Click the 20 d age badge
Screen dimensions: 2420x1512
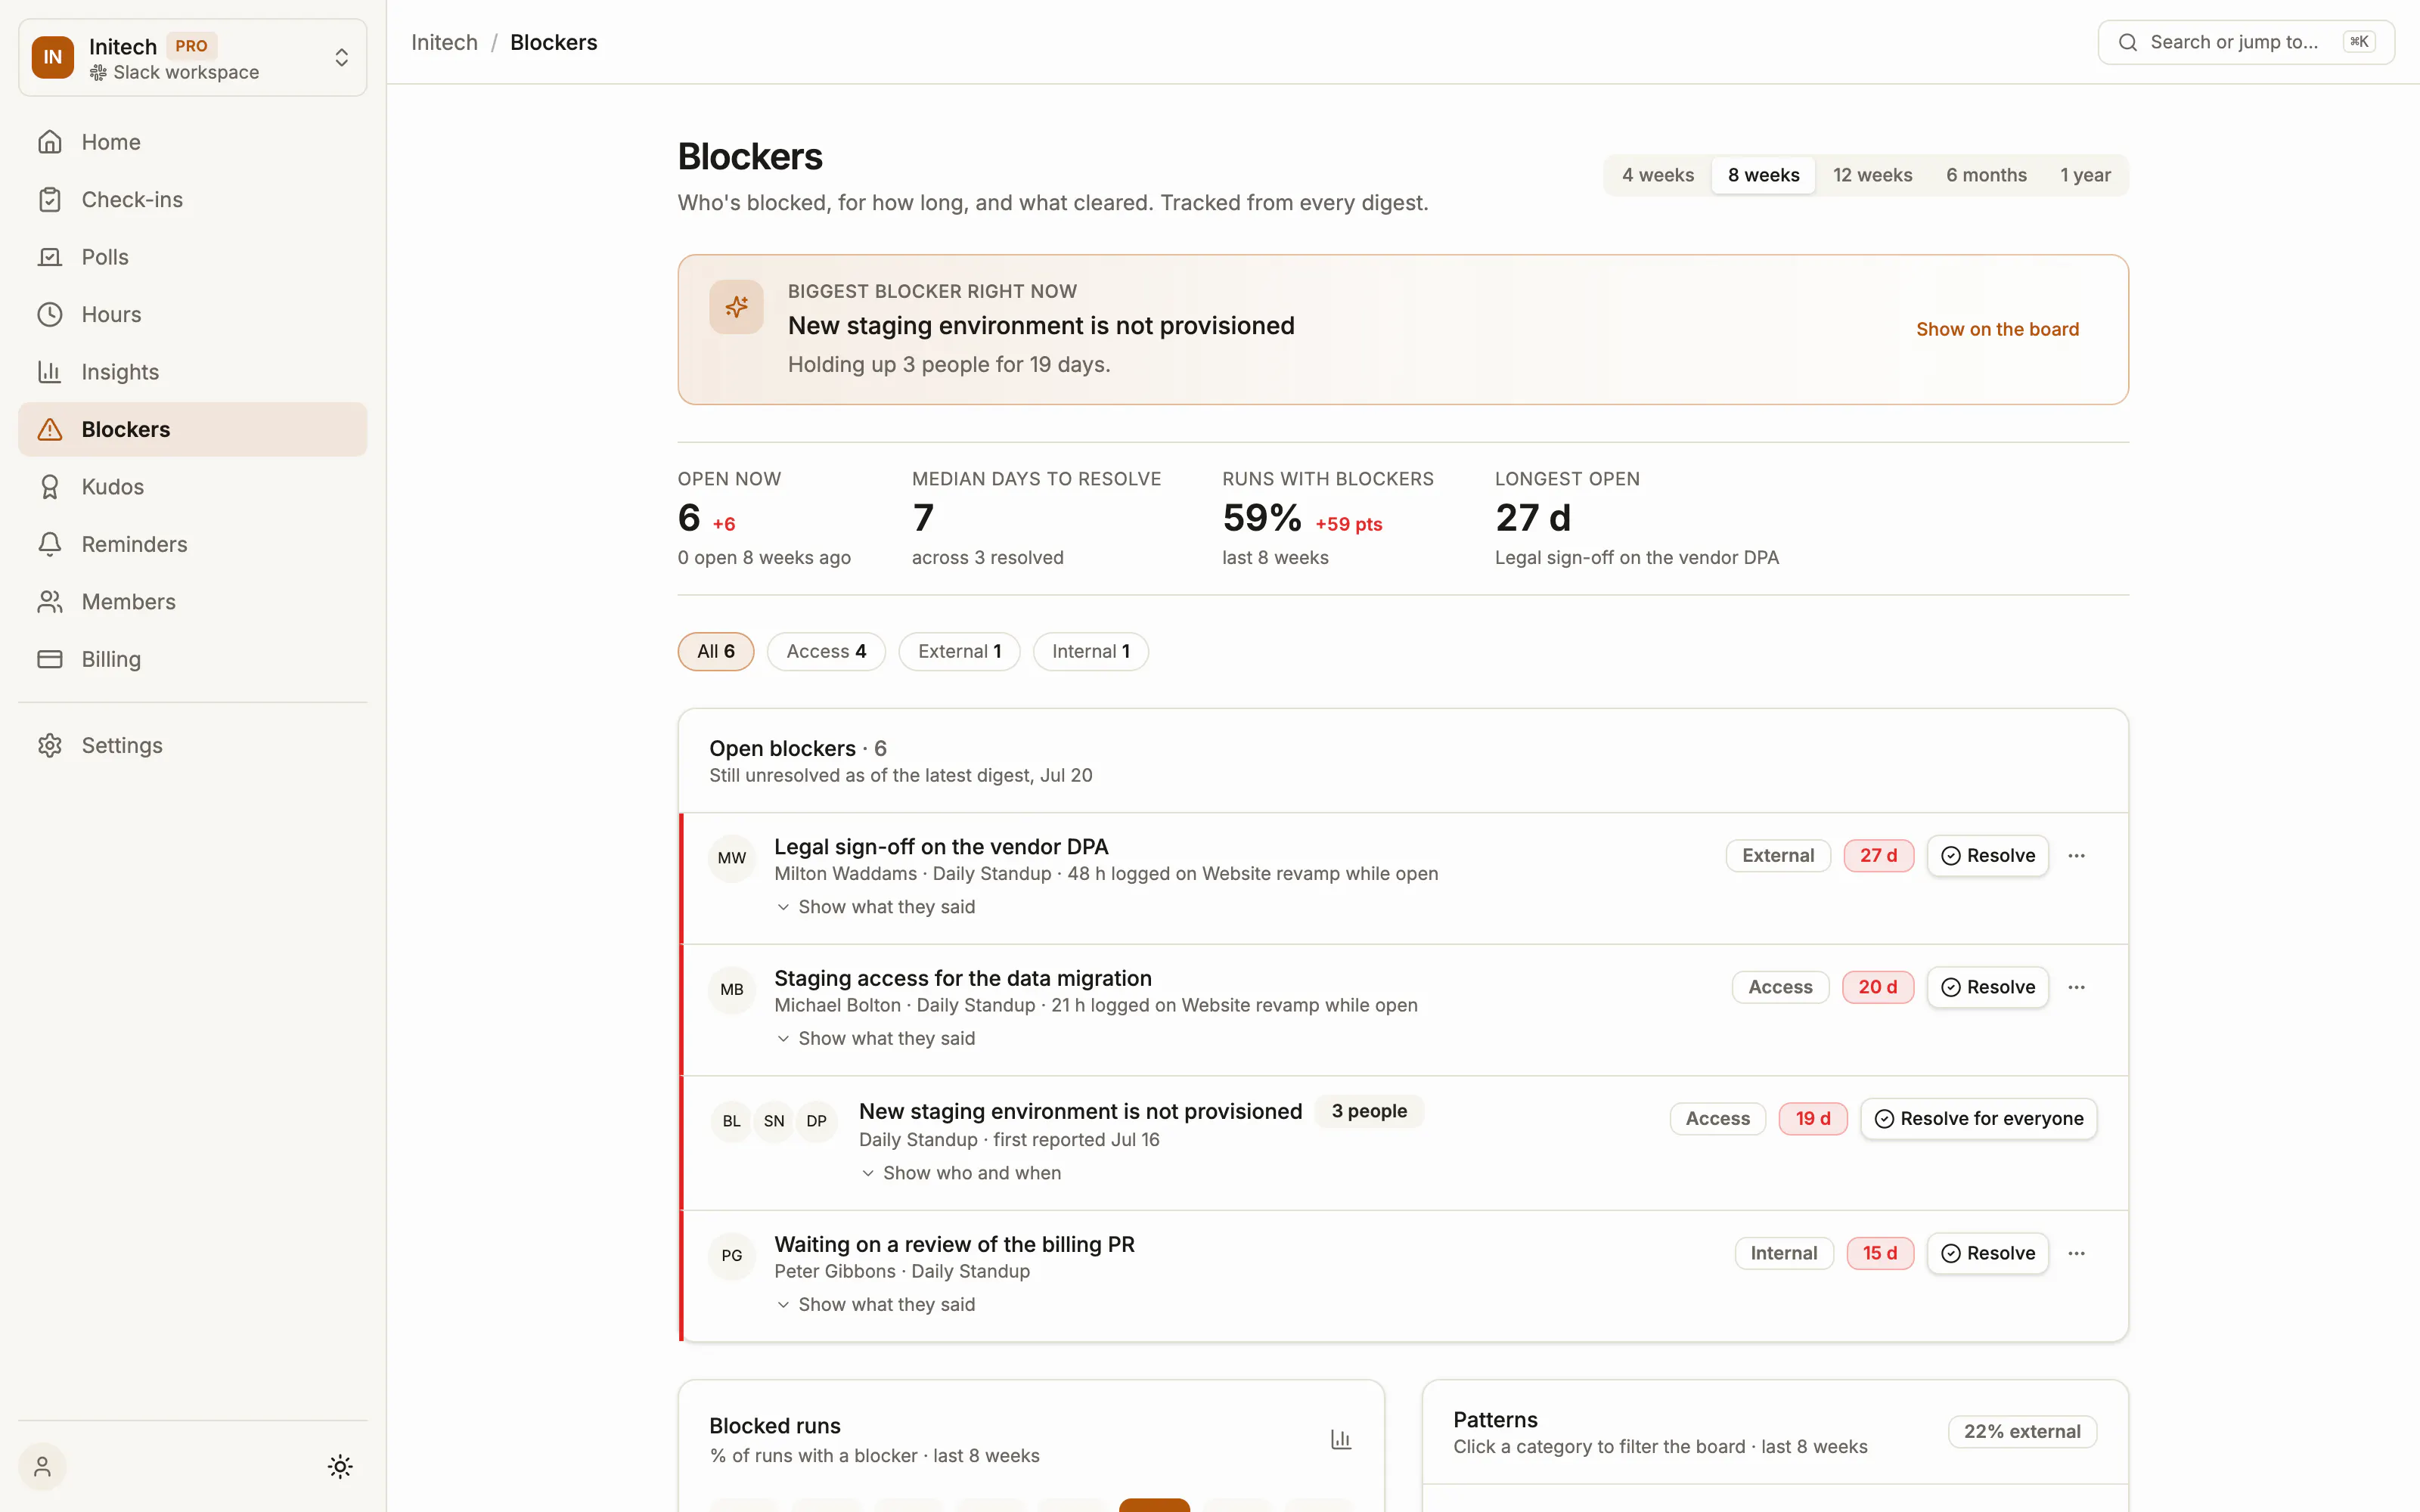(1877, 988)
